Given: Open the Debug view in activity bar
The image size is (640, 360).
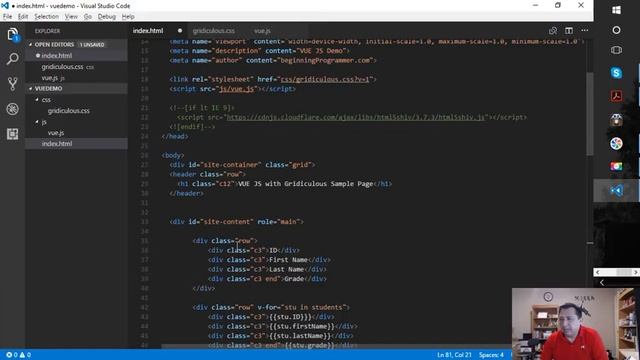Looking at the screenshot, I should (13, 109).
